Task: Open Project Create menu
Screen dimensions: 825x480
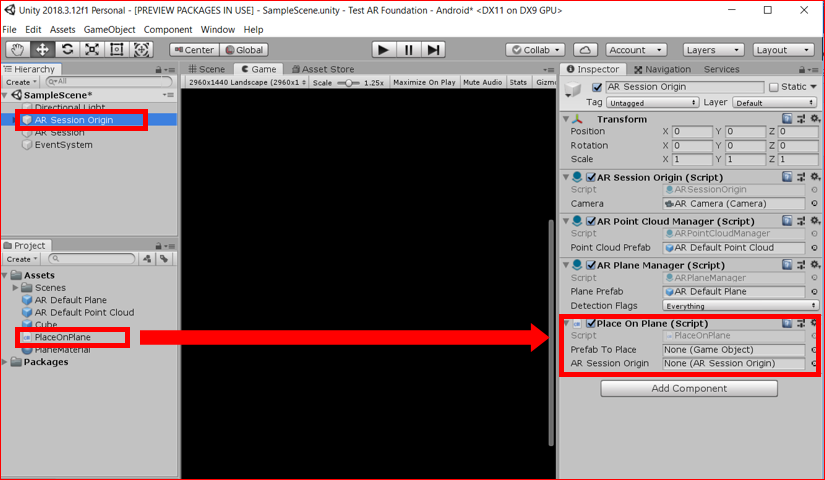Action: tap(22, 259)
